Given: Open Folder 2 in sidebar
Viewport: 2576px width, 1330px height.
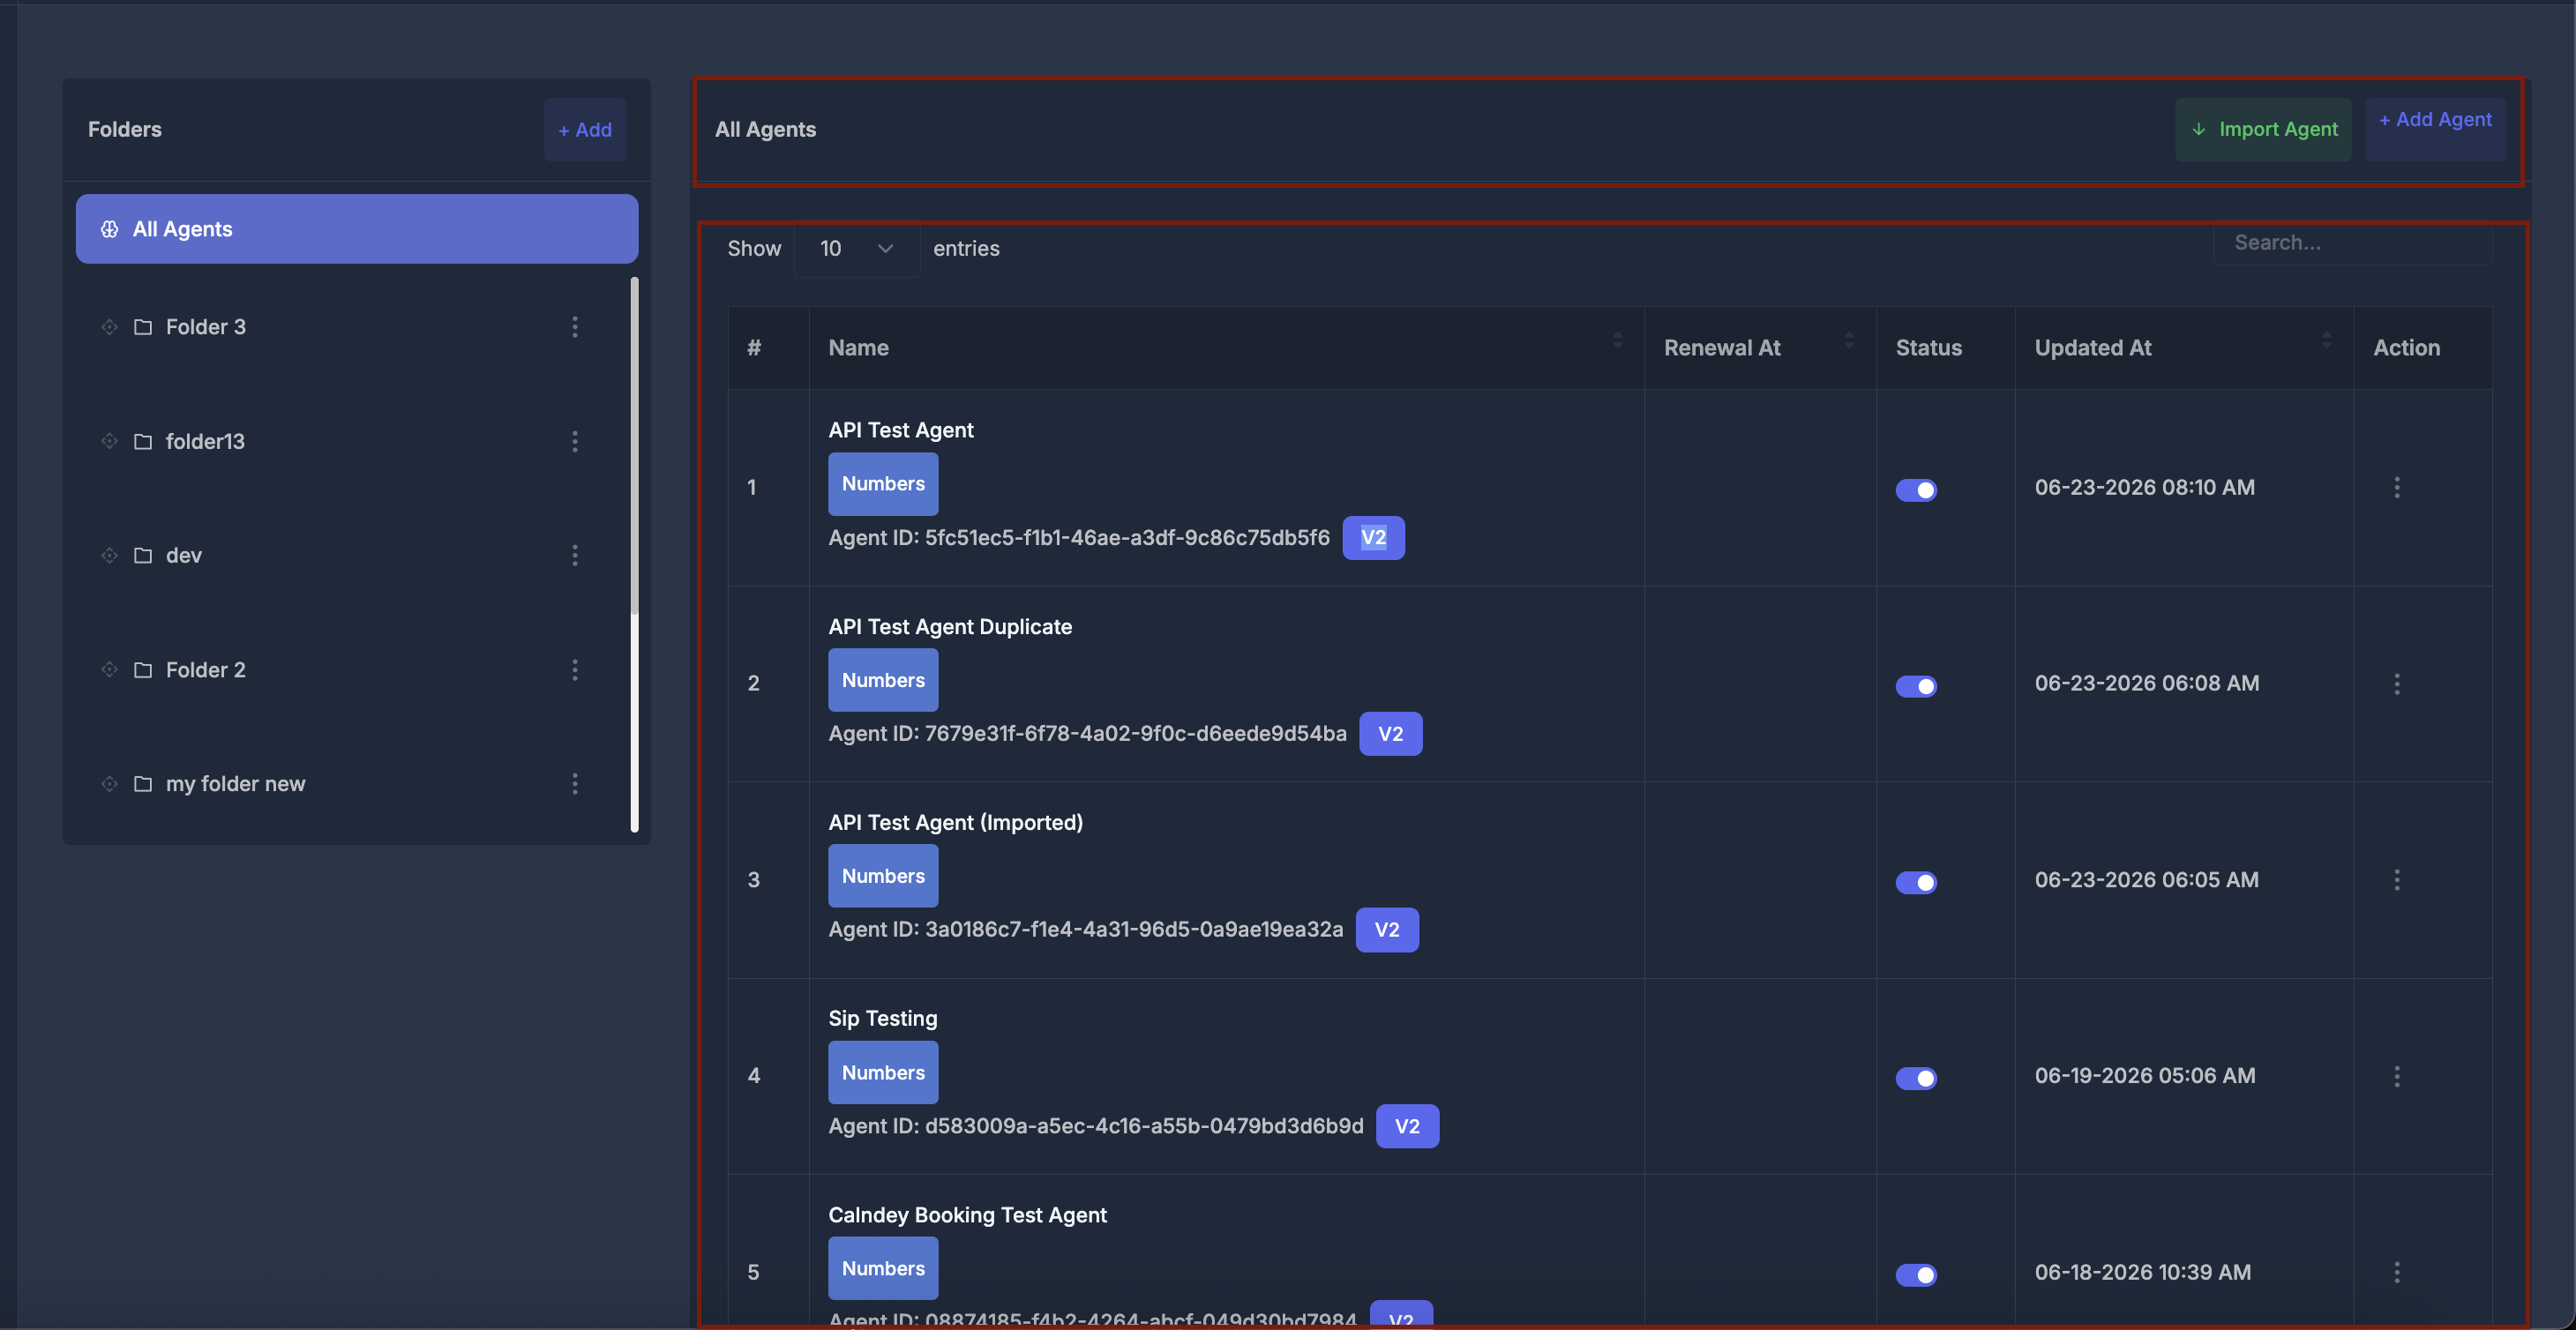Looking at the screenshot, I should (x=205, y=670).
